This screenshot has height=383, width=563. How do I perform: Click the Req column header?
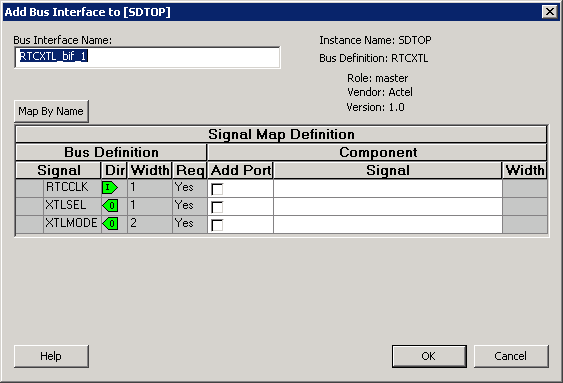(x=190, y=170)
